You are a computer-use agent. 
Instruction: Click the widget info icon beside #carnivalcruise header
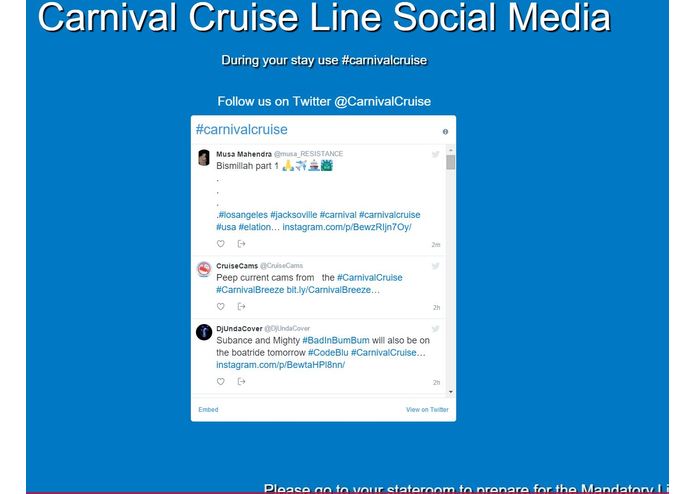click(445, 132)
